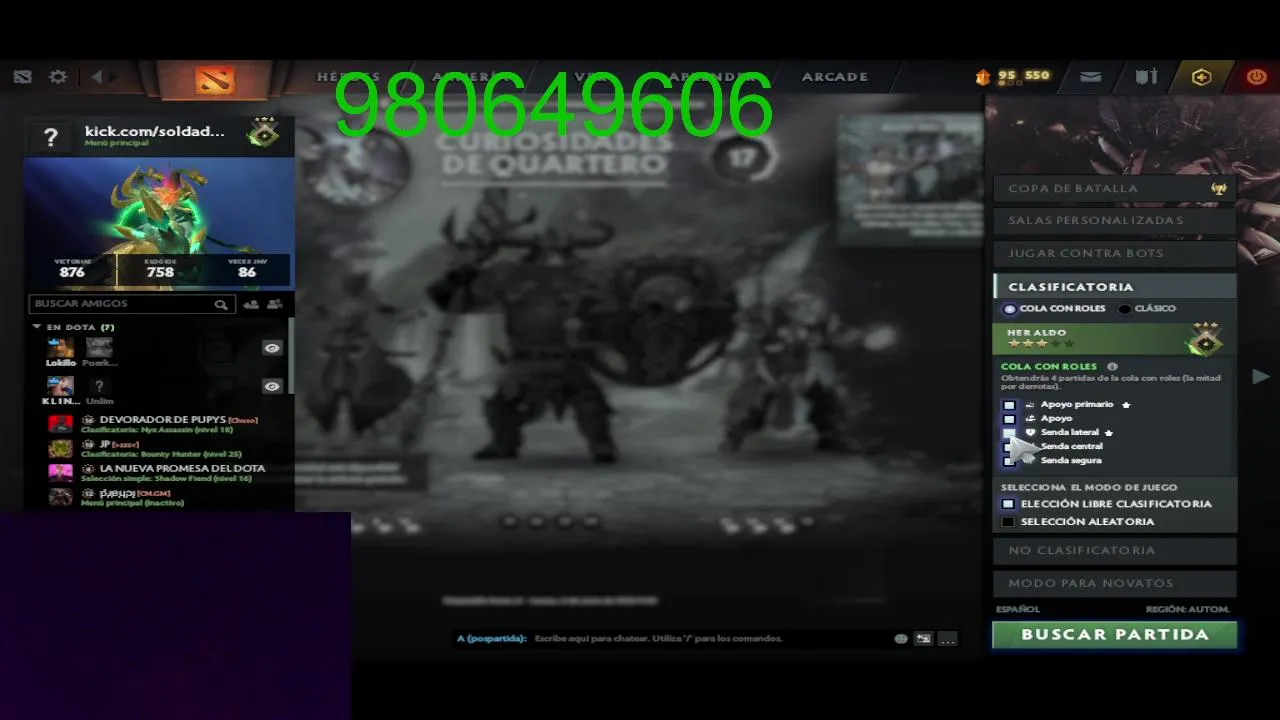The width and height of the screenshot is (1280, 720).
Task: Click the Battle Cup trophy icon
Action: coord(1218,188)
